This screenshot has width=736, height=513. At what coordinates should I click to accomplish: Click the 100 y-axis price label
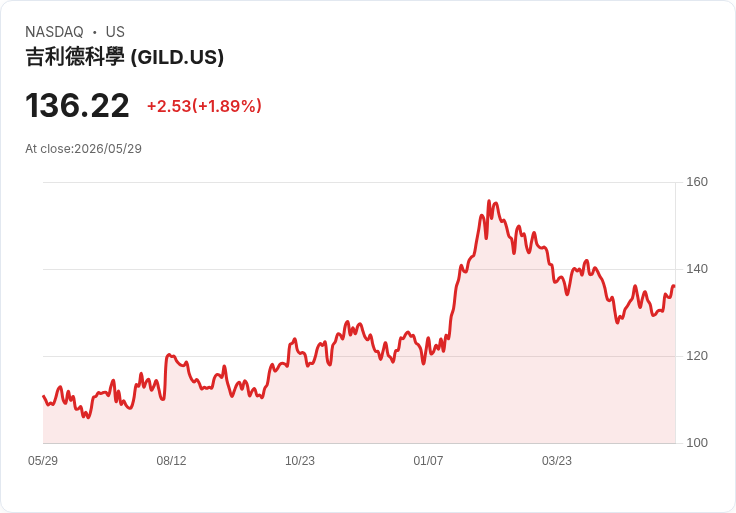(x=697, y=443)
